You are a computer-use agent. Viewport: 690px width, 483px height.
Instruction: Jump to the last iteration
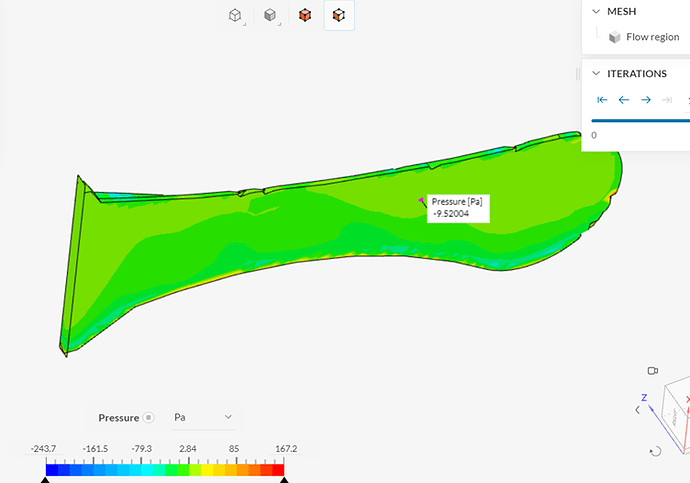(667, 100)
